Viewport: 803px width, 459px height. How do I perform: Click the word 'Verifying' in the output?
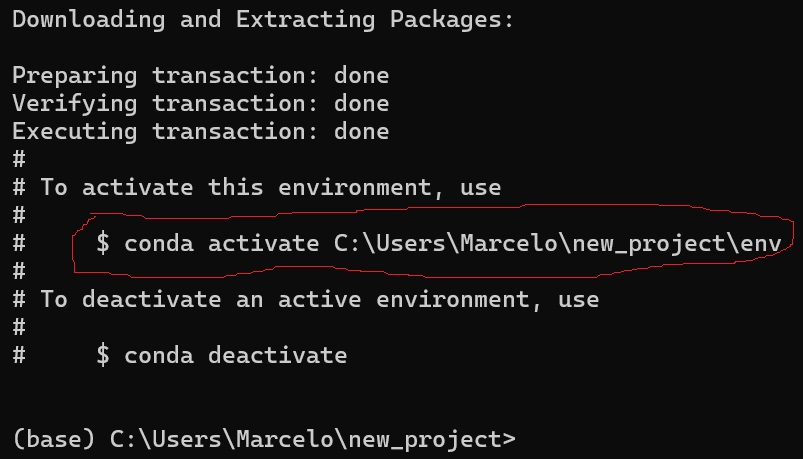[75, 105]
